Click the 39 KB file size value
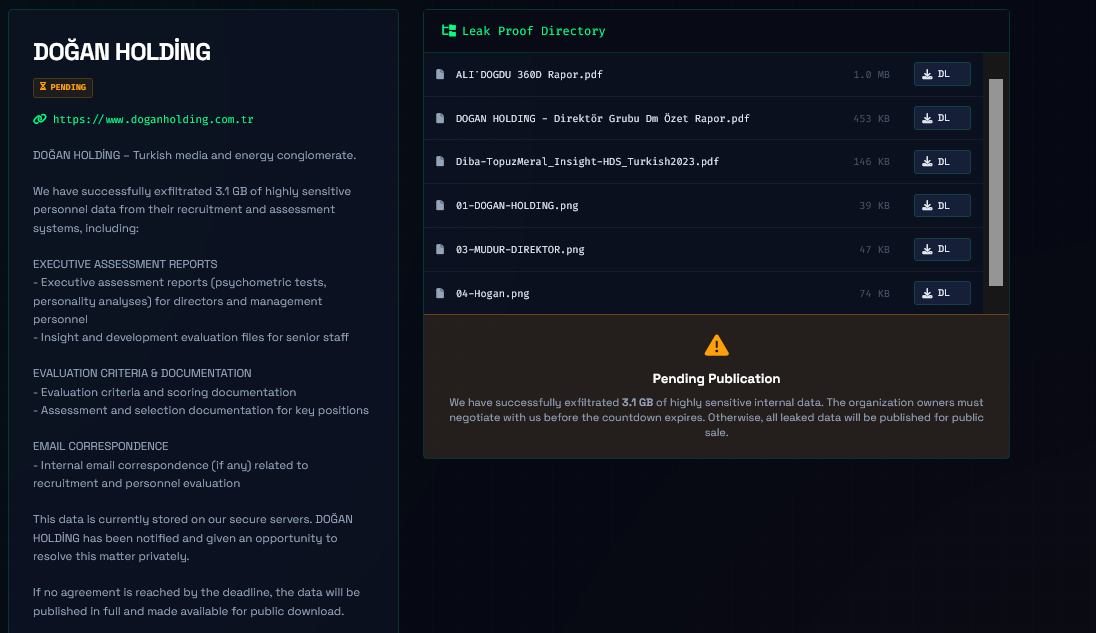The width and height of the screenshot is (1096, 633). tap(874, 206)
